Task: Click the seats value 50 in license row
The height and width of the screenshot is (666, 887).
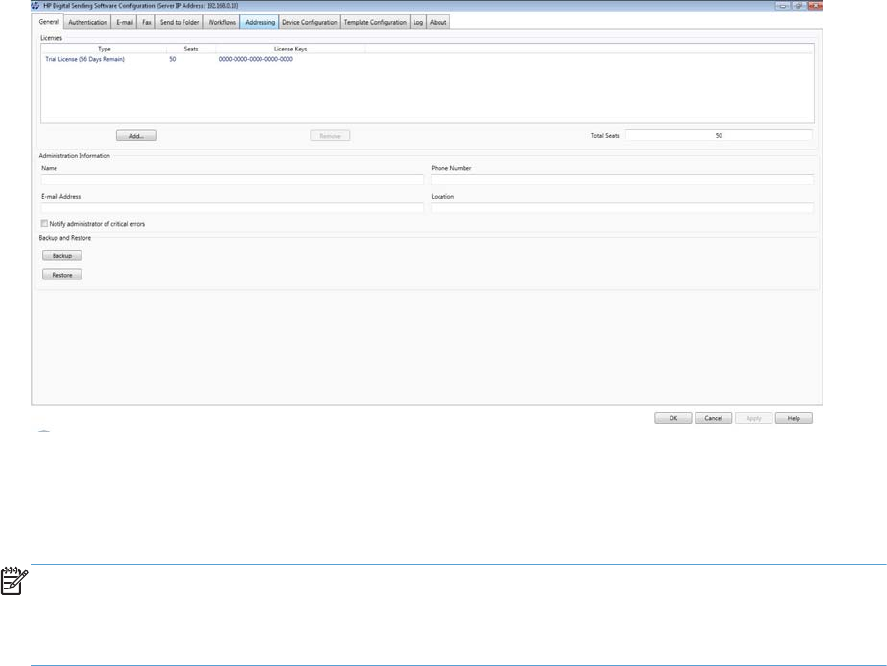Action: click(x=173, y=59)
